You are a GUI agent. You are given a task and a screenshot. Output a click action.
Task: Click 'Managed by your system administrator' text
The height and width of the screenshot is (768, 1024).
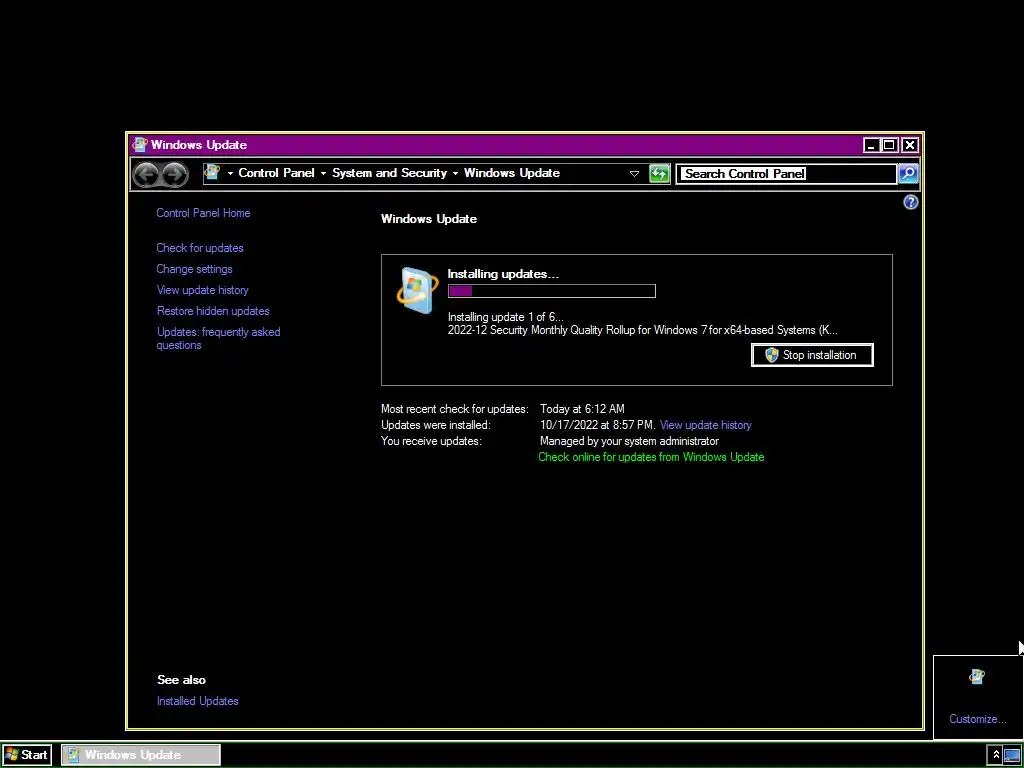tap(629, 441)
